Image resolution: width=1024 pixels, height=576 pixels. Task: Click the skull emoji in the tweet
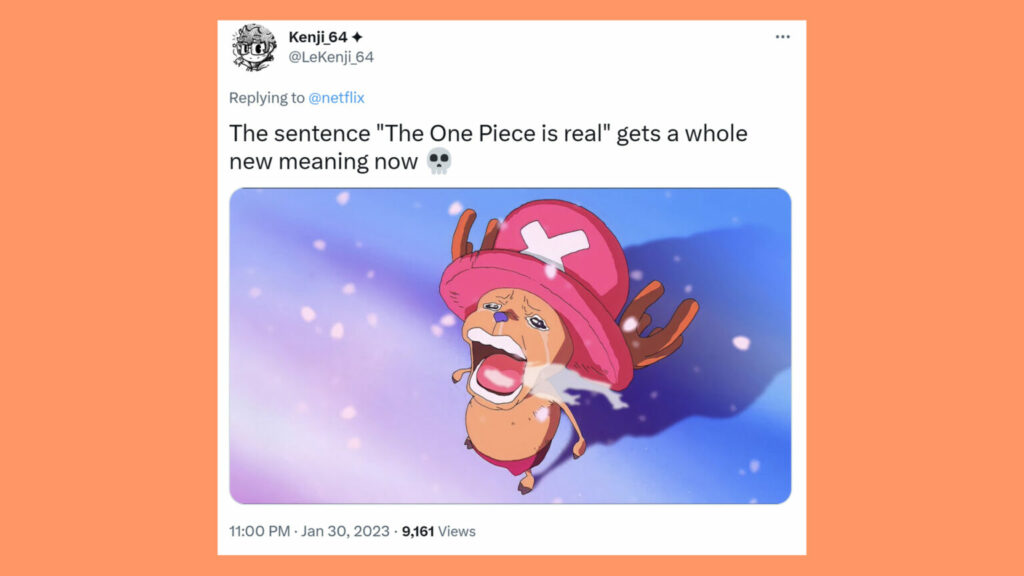439,160
